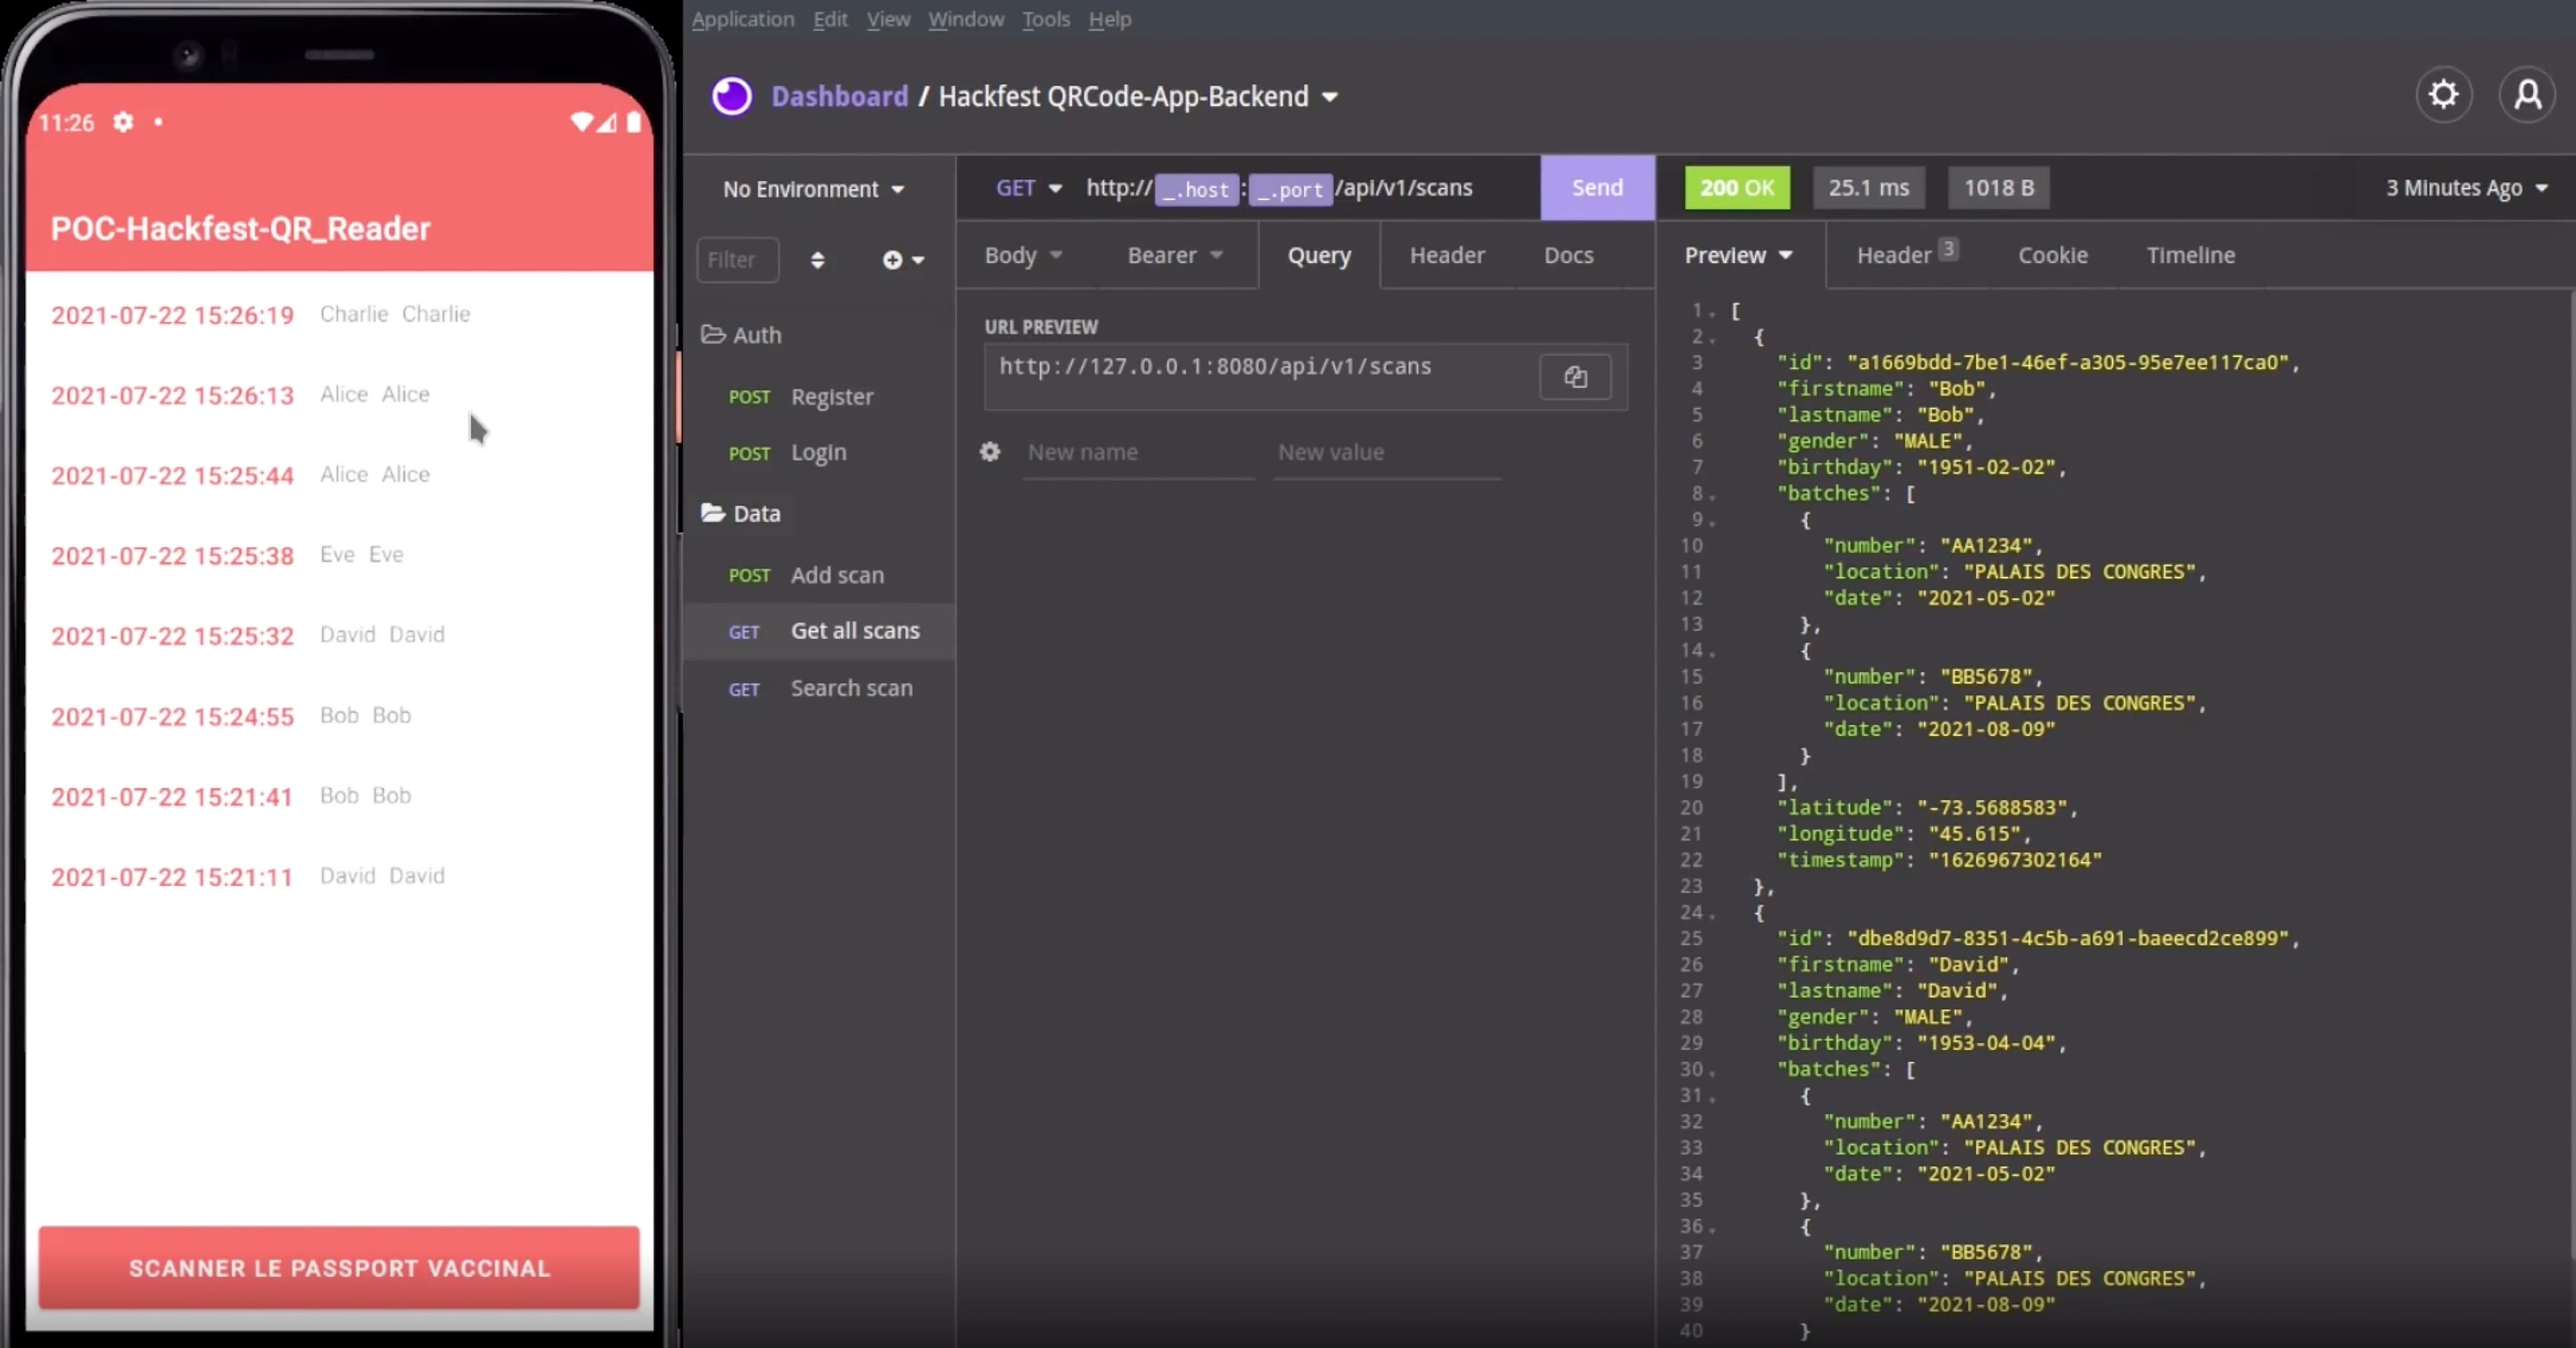Tap Scanner le passport vaccinal button
The image size is (2576, 1348).
(x=339, y=1267)
